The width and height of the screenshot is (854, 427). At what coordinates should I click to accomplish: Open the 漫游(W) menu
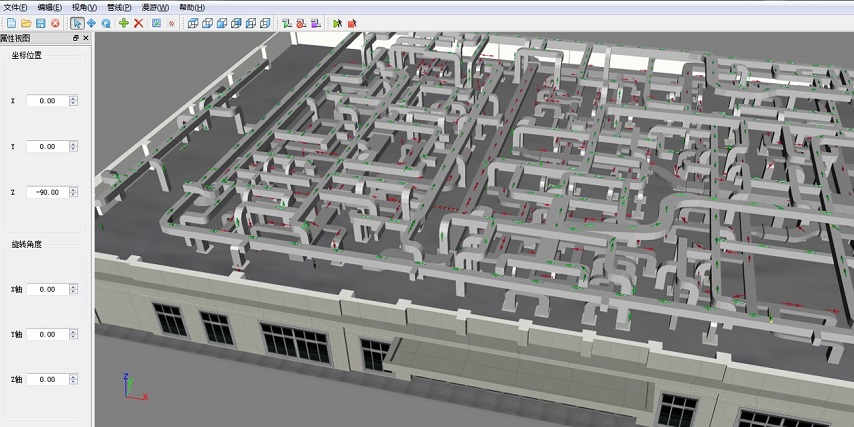click(x=155, y=7)
